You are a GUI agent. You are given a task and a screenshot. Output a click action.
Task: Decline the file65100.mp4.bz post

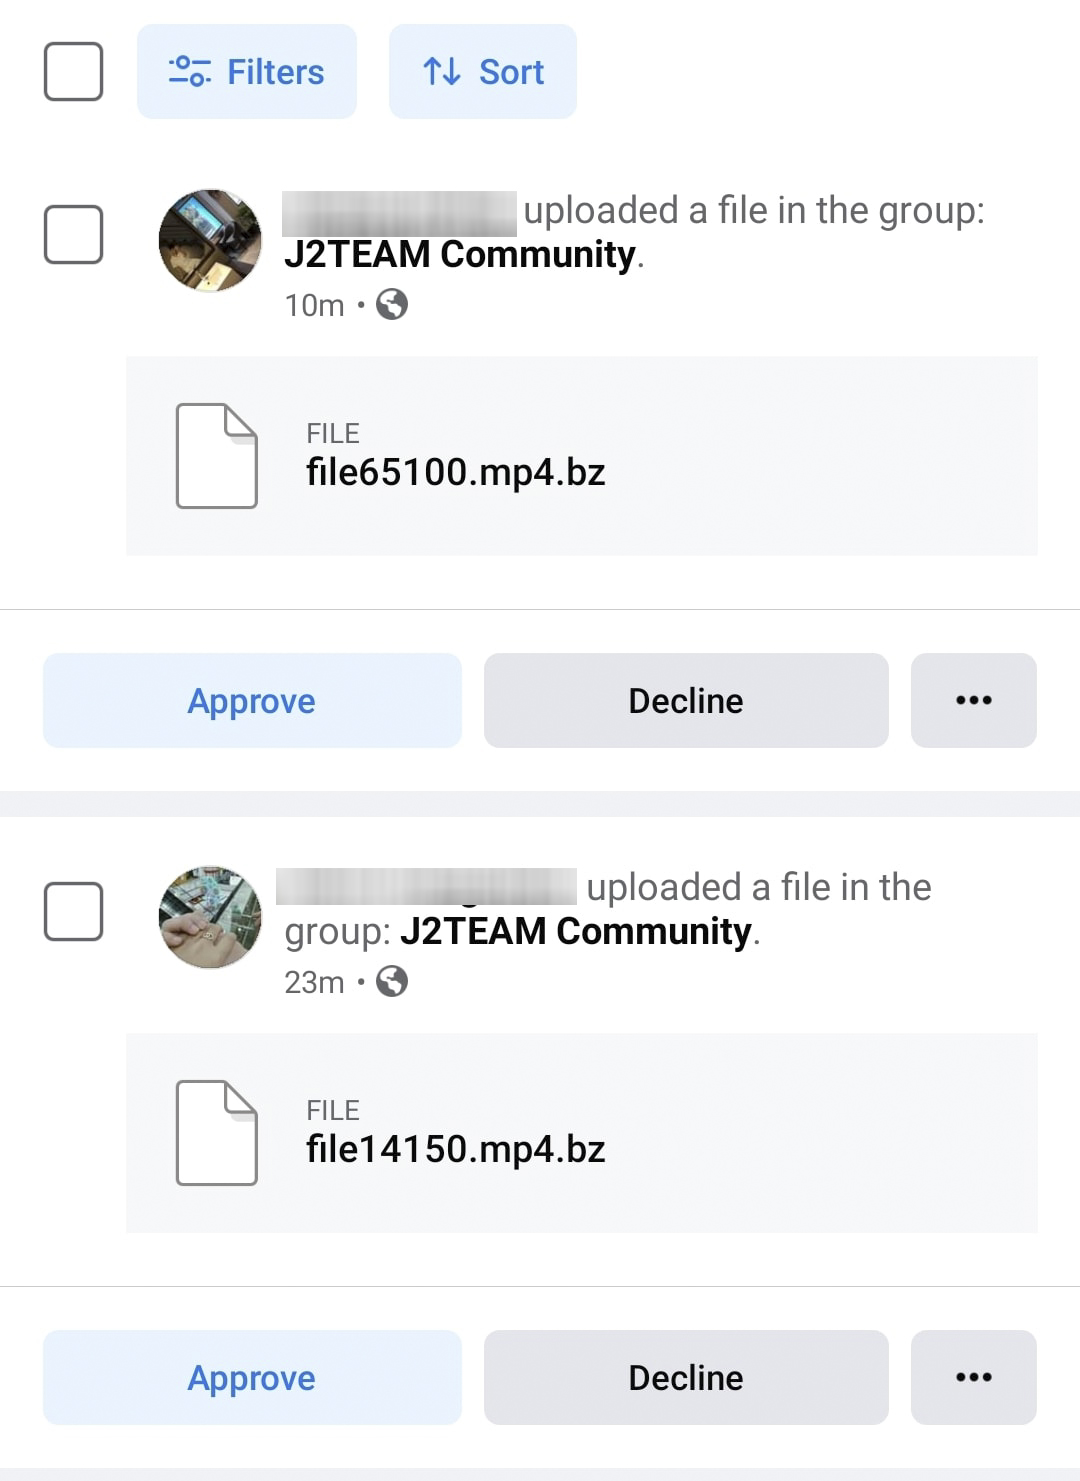(x=686, y=700)
